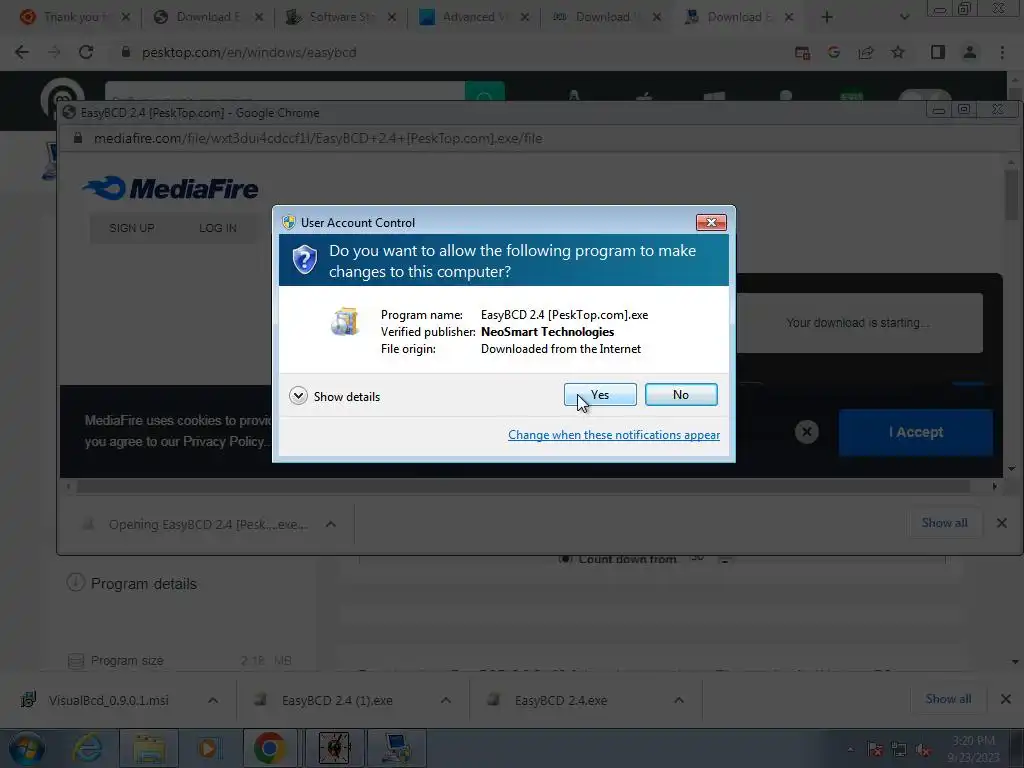
Task: Close the 'Advanced' tab
Action: [x=525, y=17]
